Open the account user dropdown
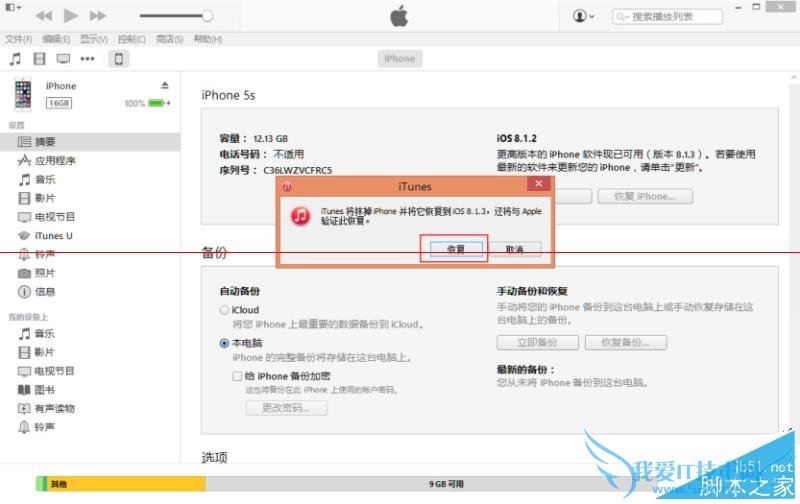800x504 pixels. click(584, 16)
